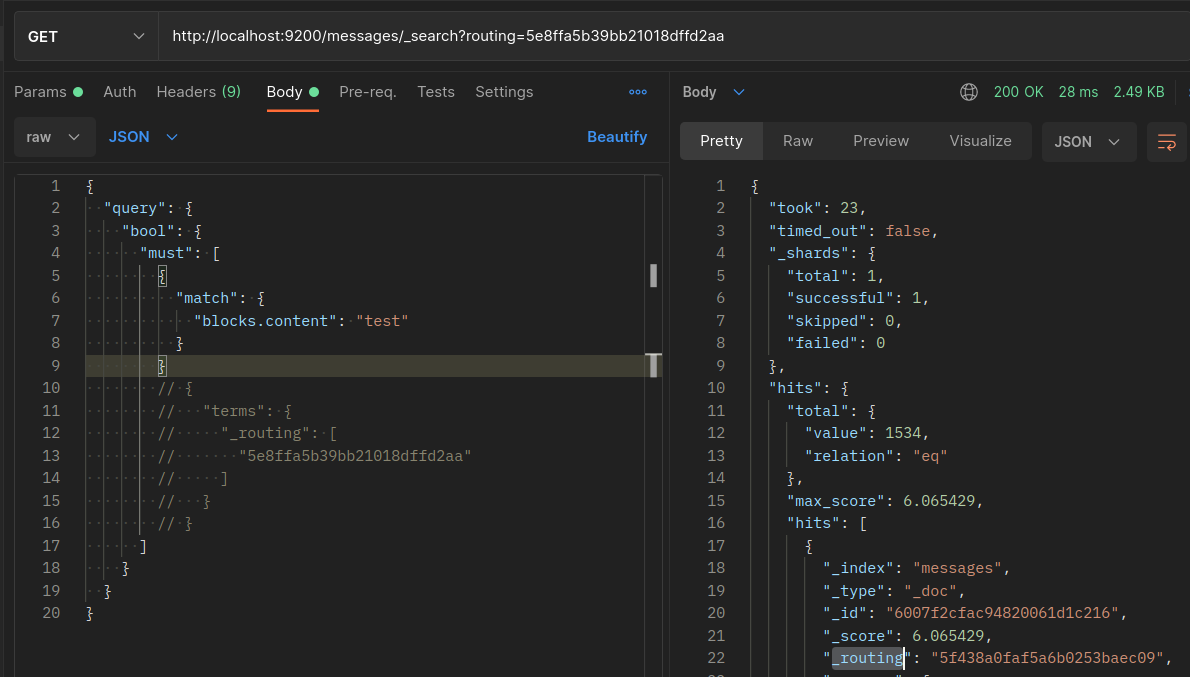Open the Tests tab
The image size is (1190, 677).
[436, 92]
